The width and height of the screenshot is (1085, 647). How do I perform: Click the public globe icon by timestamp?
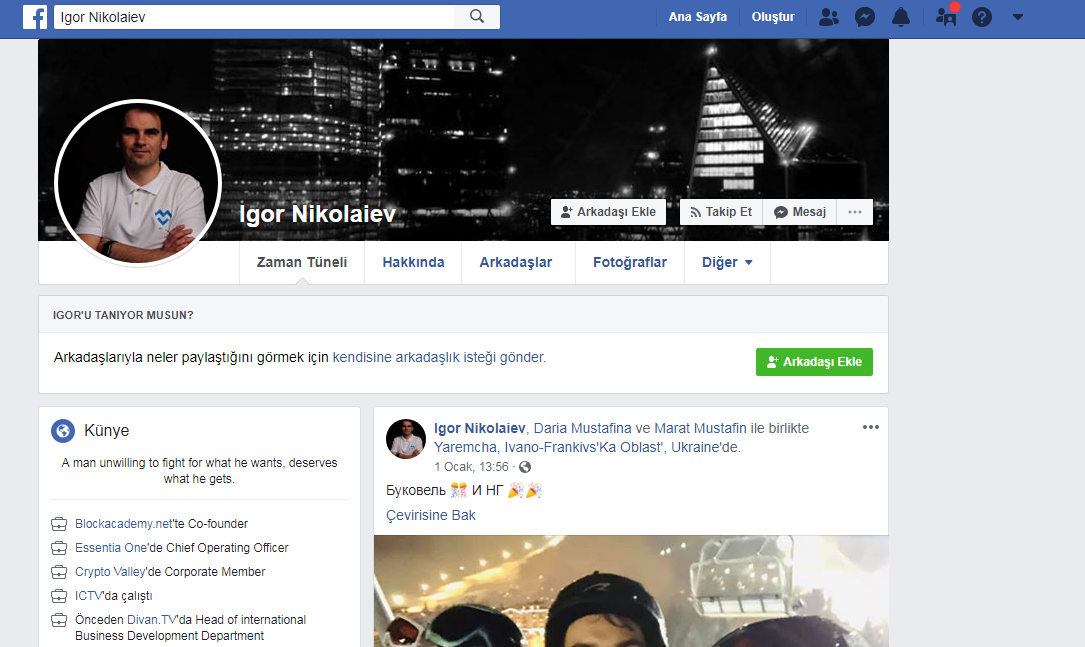click(x=525, y=467)
